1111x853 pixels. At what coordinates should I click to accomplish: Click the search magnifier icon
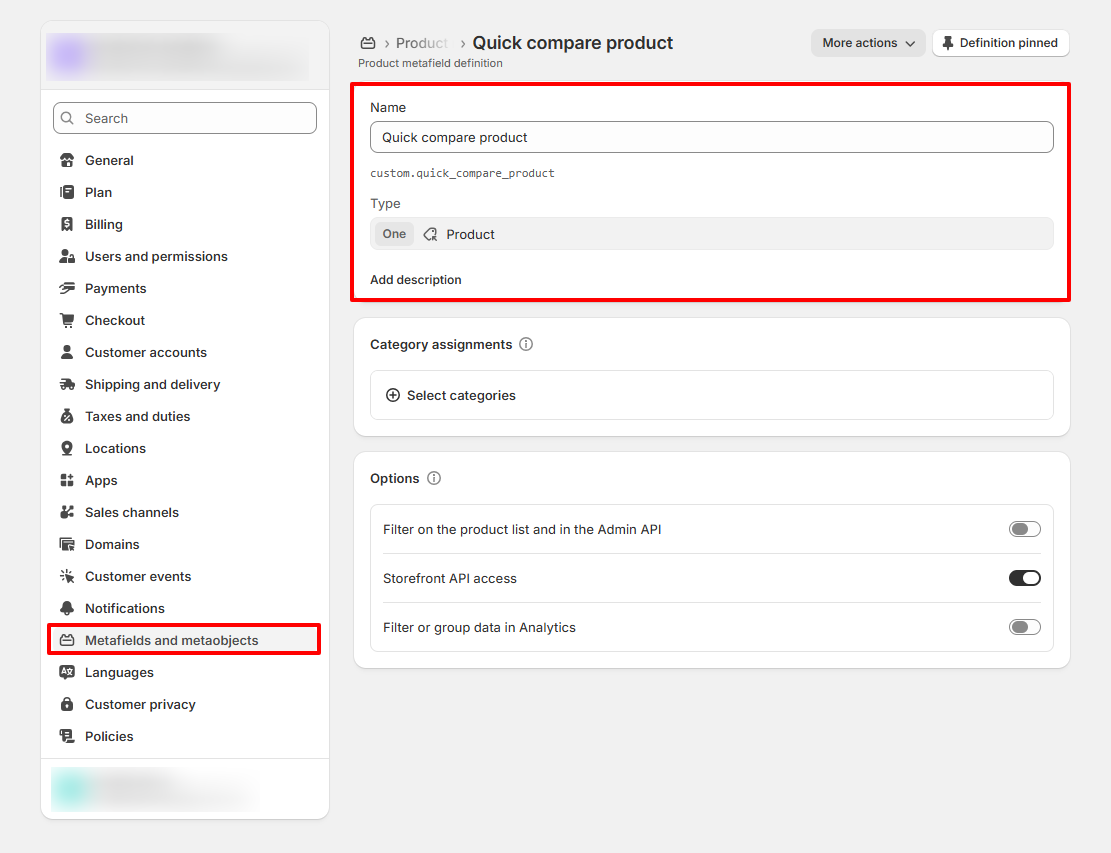tap(67, 118)
